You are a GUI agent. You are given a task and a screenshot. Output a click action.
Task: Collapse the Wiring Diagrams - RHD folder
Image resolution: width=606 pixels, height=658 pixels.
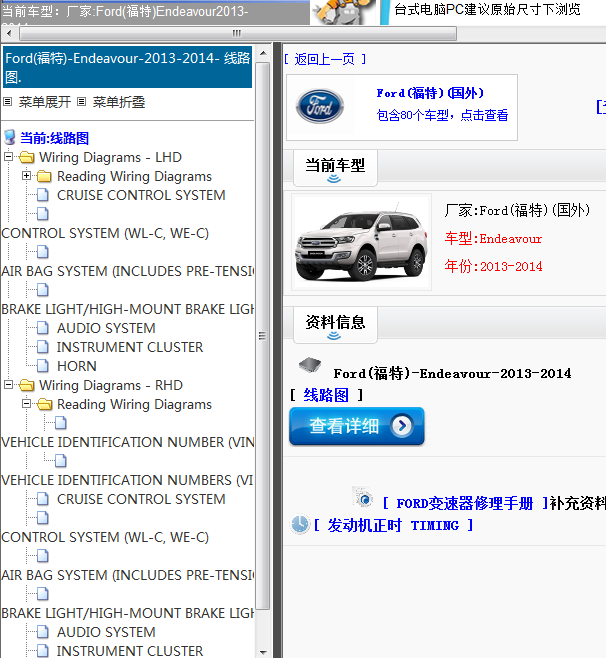pos(8,384)
